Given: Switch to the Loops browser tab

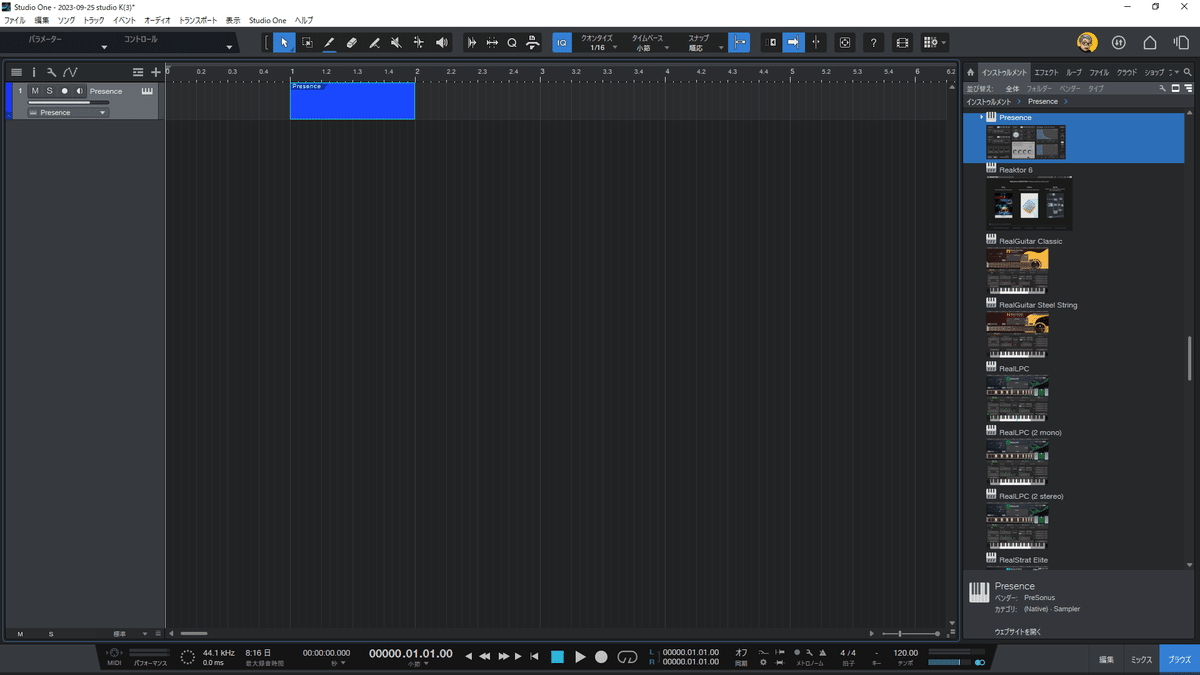Looking at the screenshot, I should click(x=1074, y=73).
